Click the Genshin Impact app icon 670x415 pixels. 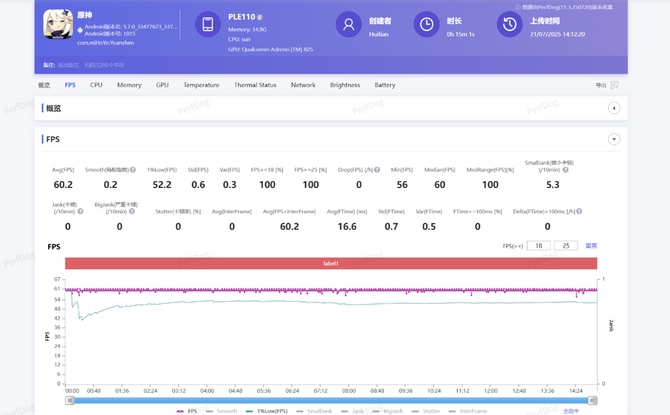pyautogui.click(x=58, y=26)
